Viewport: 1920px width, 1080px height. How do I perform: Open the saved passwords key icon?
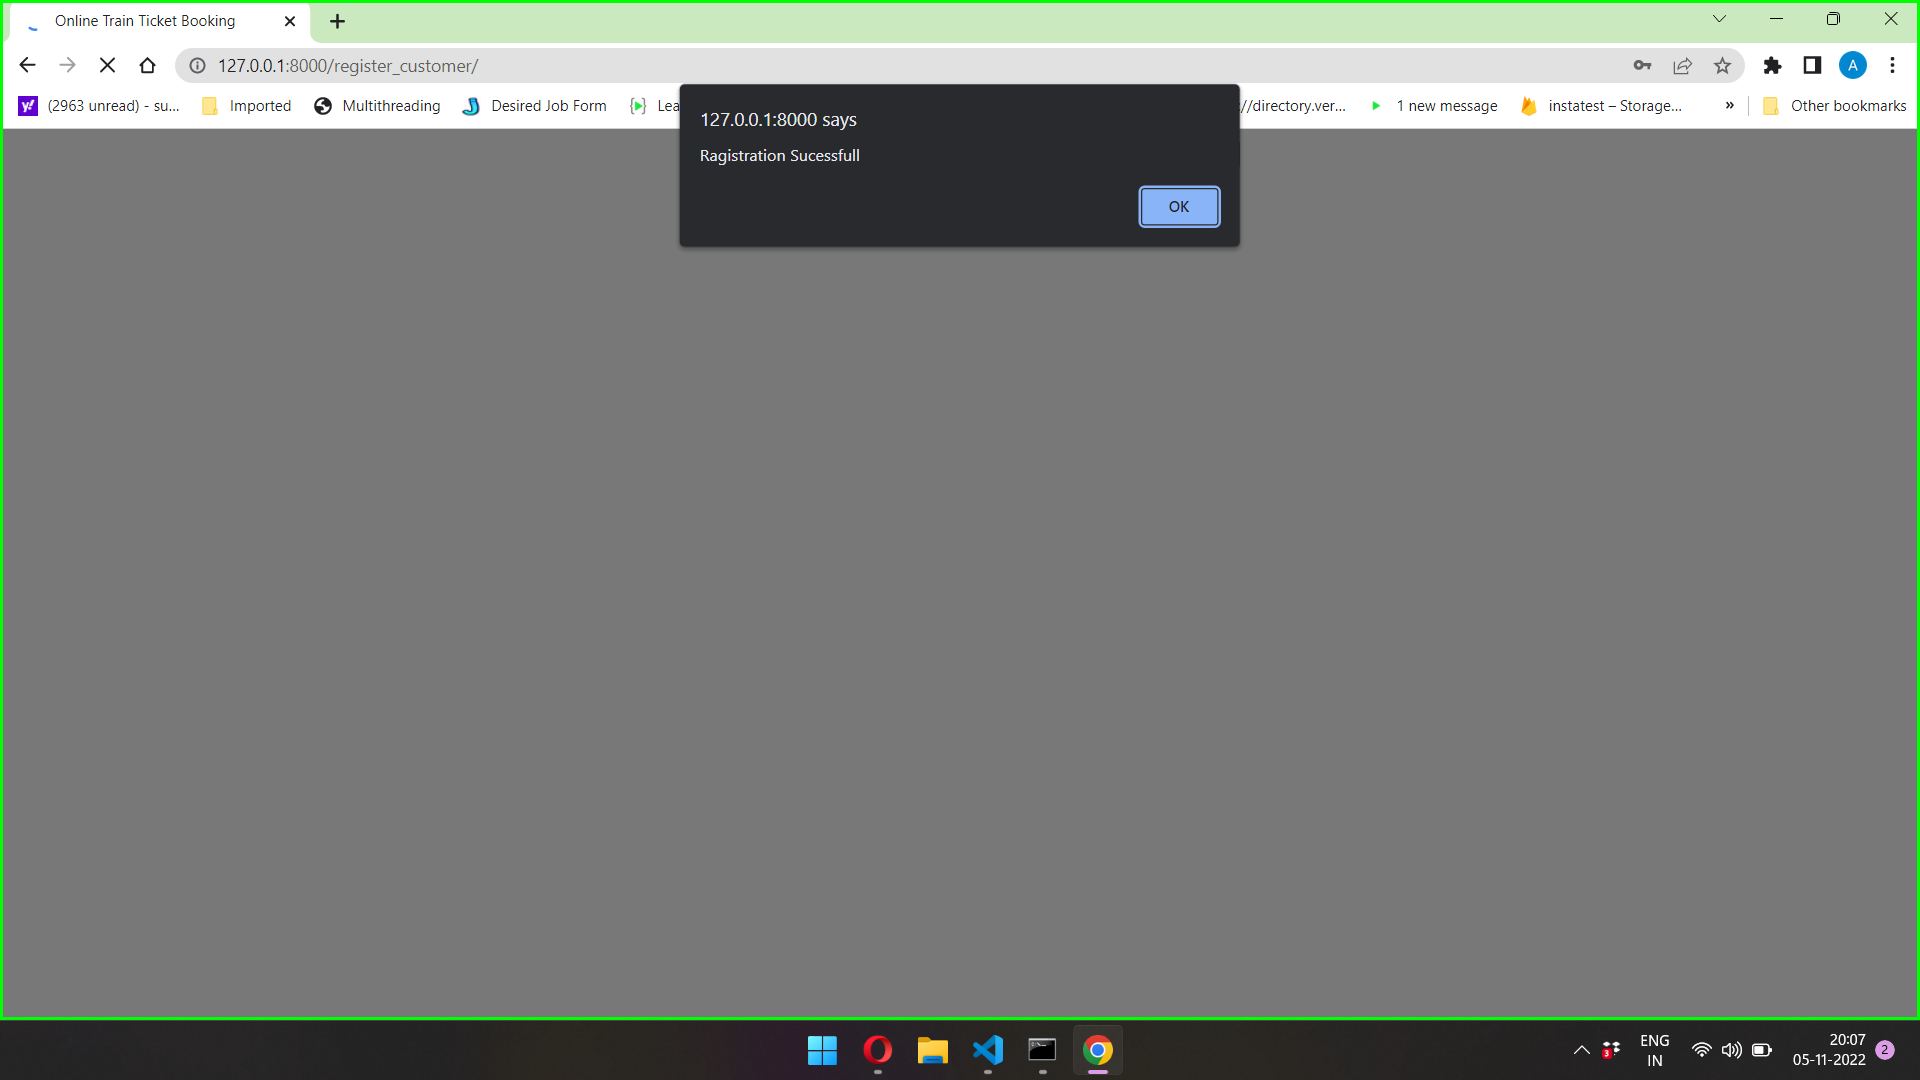1643,65
